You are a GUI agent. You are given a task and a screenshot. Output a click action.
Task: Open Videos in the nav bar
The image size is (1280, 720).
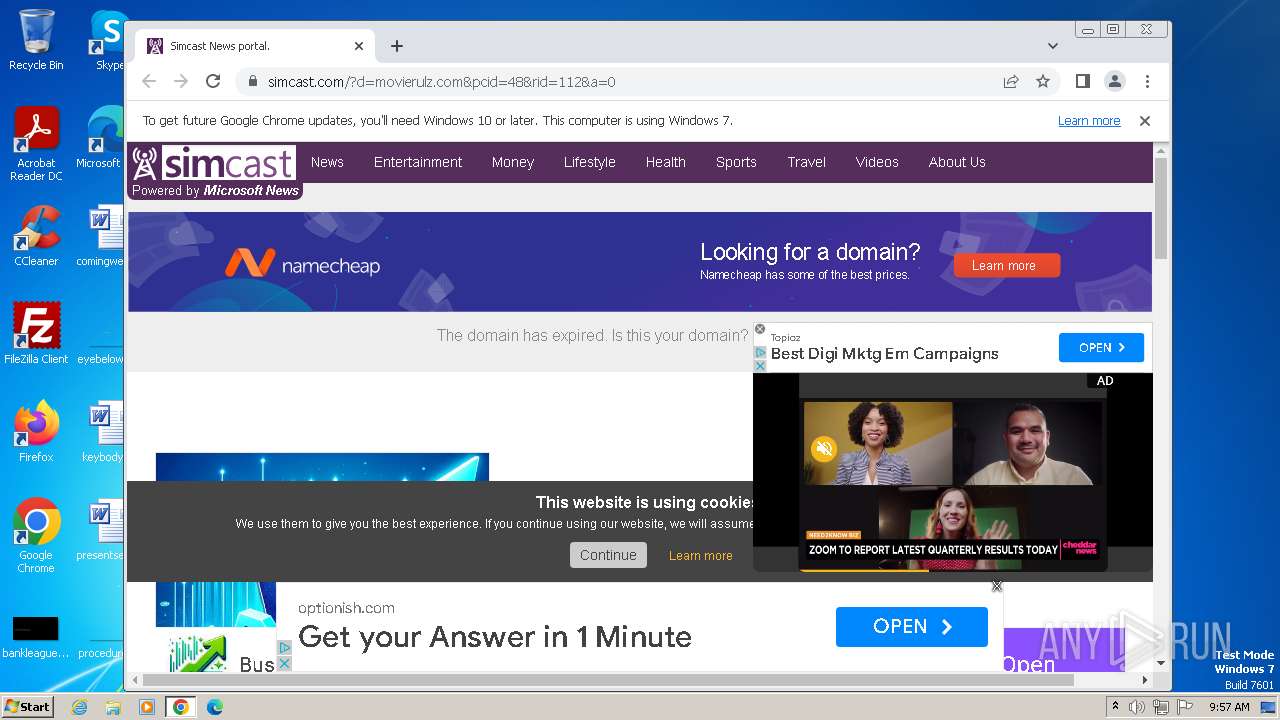(877, 162)
